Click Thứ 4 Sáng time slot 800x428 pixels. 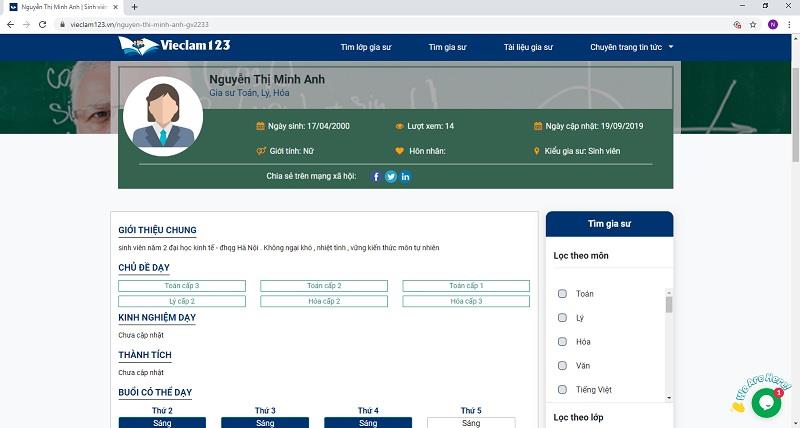pyautogui.click(x=368, y=423)
